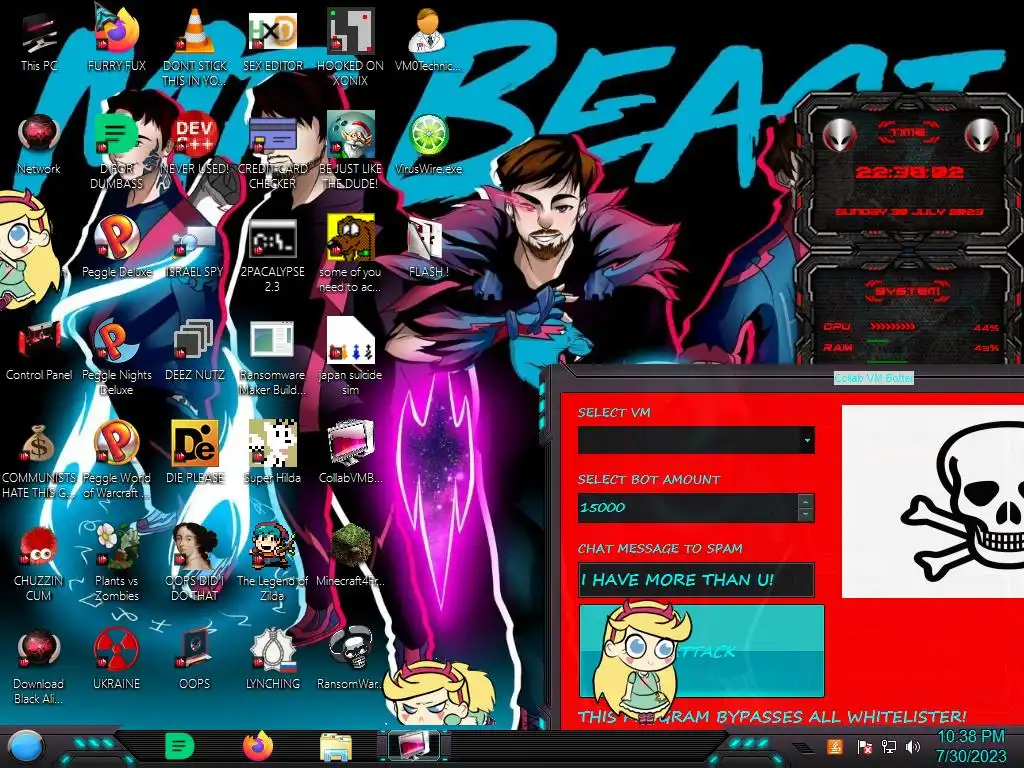1024x768 pixels.
Task: Open Control Panel desktop icon
Action: point(39,350)
